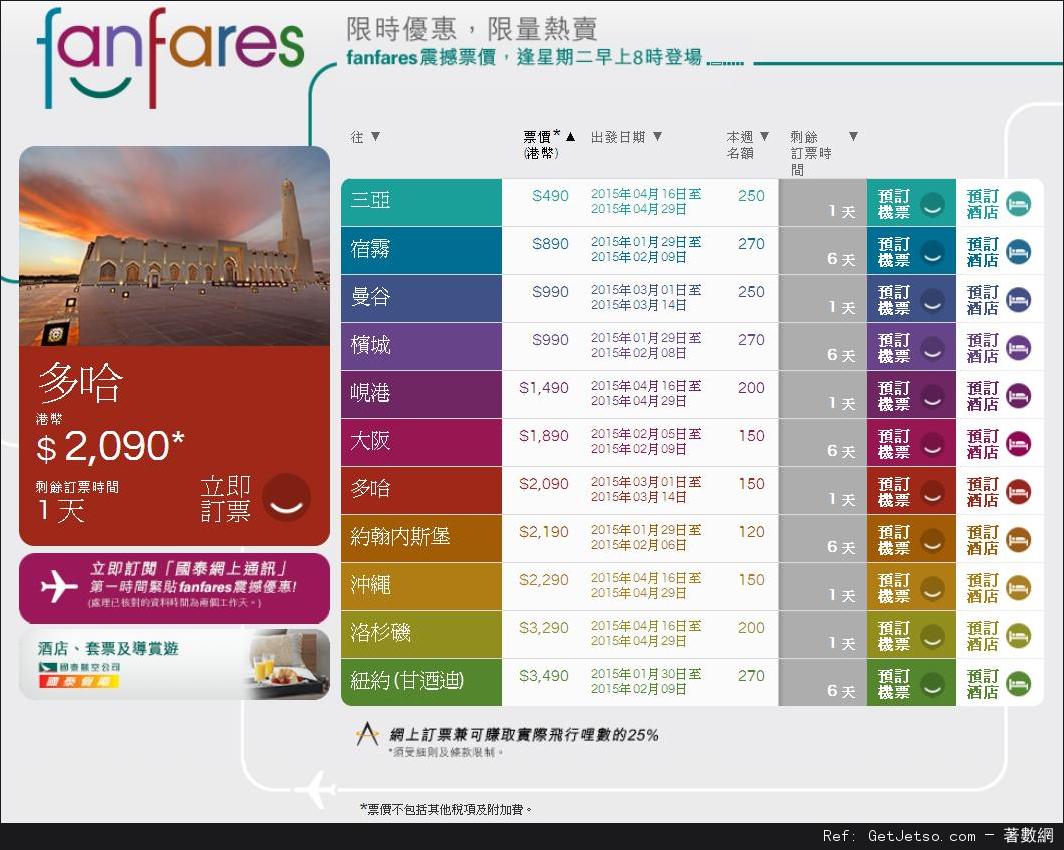The width and height of the screenshot is (1064, 850).
Task: Sort destinations using the 往 arrow
Action: pos(375,136)
